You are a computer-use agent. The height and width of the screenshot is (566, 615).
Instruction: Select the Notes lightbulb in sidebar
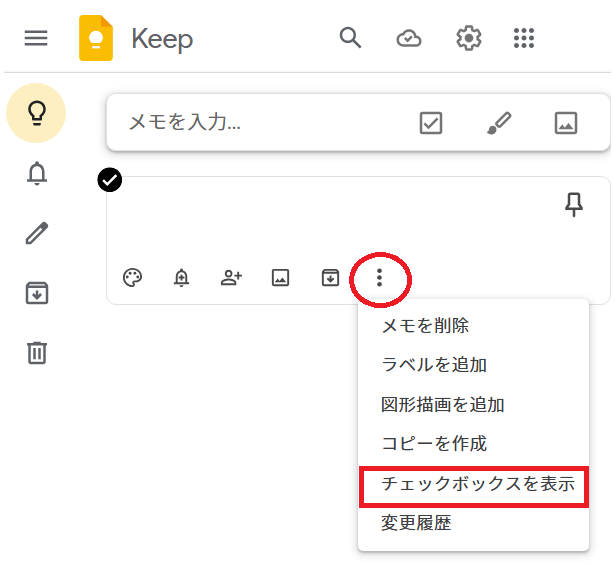pyautogui.click(x=37, y=113)
